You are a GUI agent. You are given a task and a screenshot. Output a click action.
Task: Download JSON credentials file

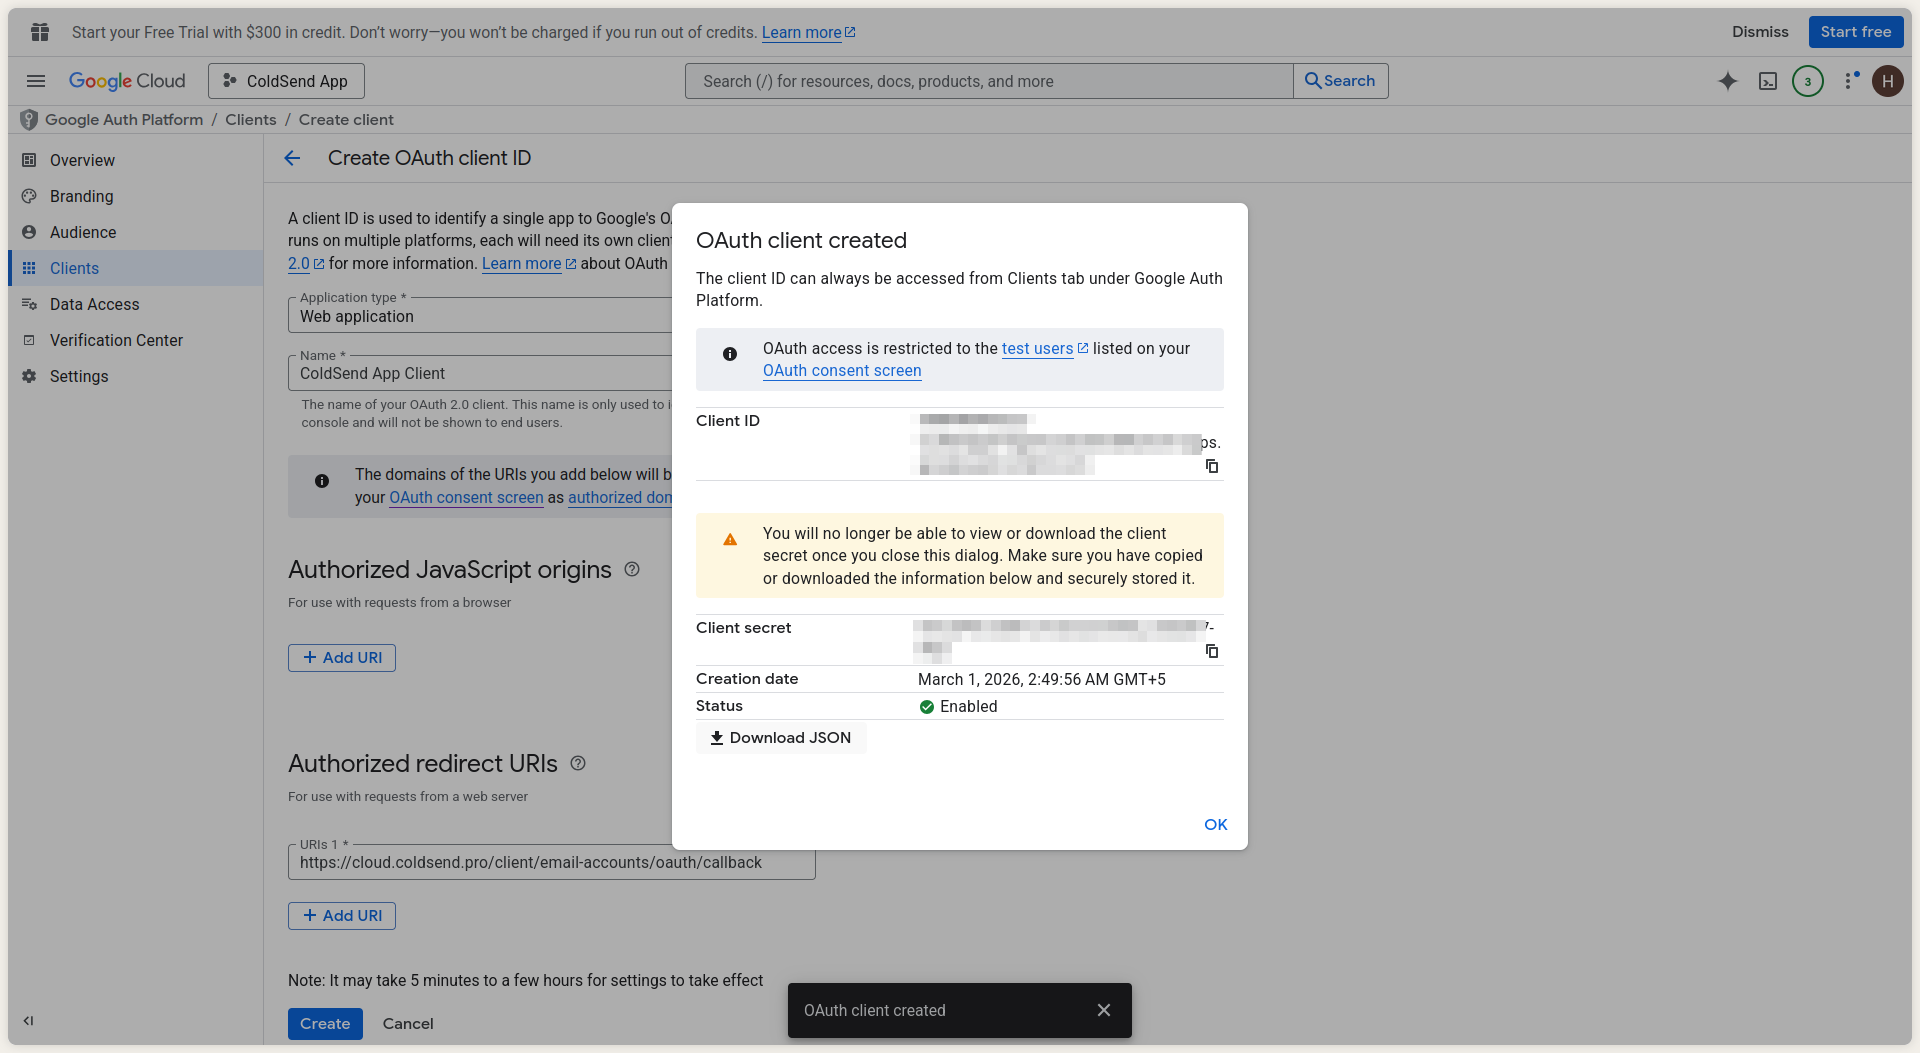point(781,738)
